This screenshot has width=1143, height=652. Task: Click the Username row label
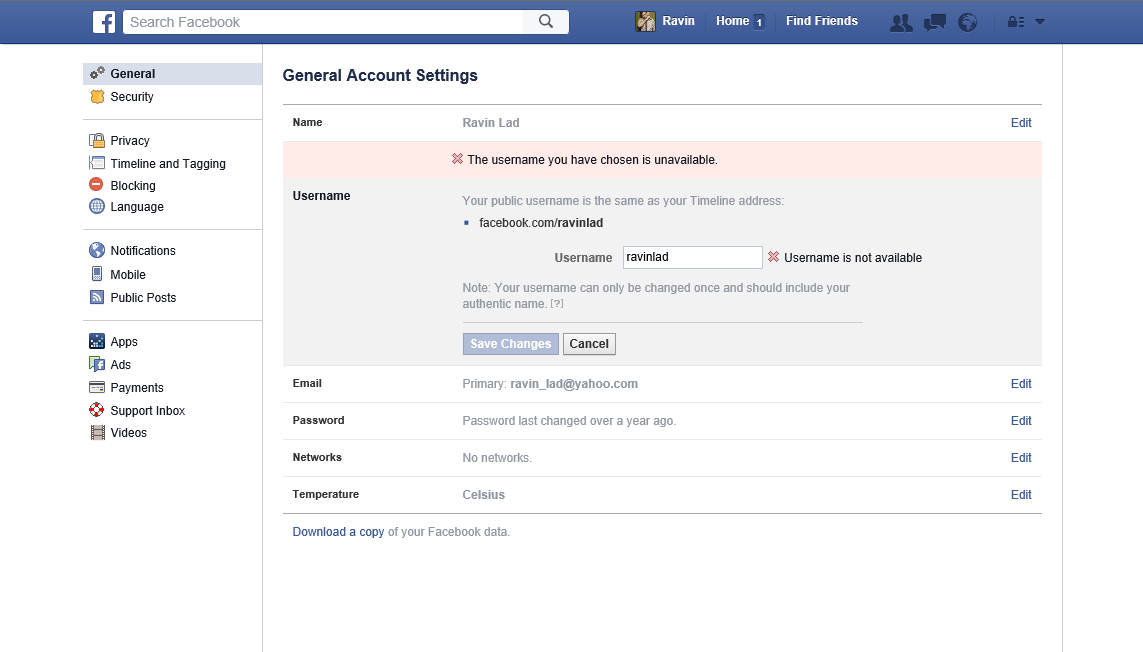tap(321, 195)
